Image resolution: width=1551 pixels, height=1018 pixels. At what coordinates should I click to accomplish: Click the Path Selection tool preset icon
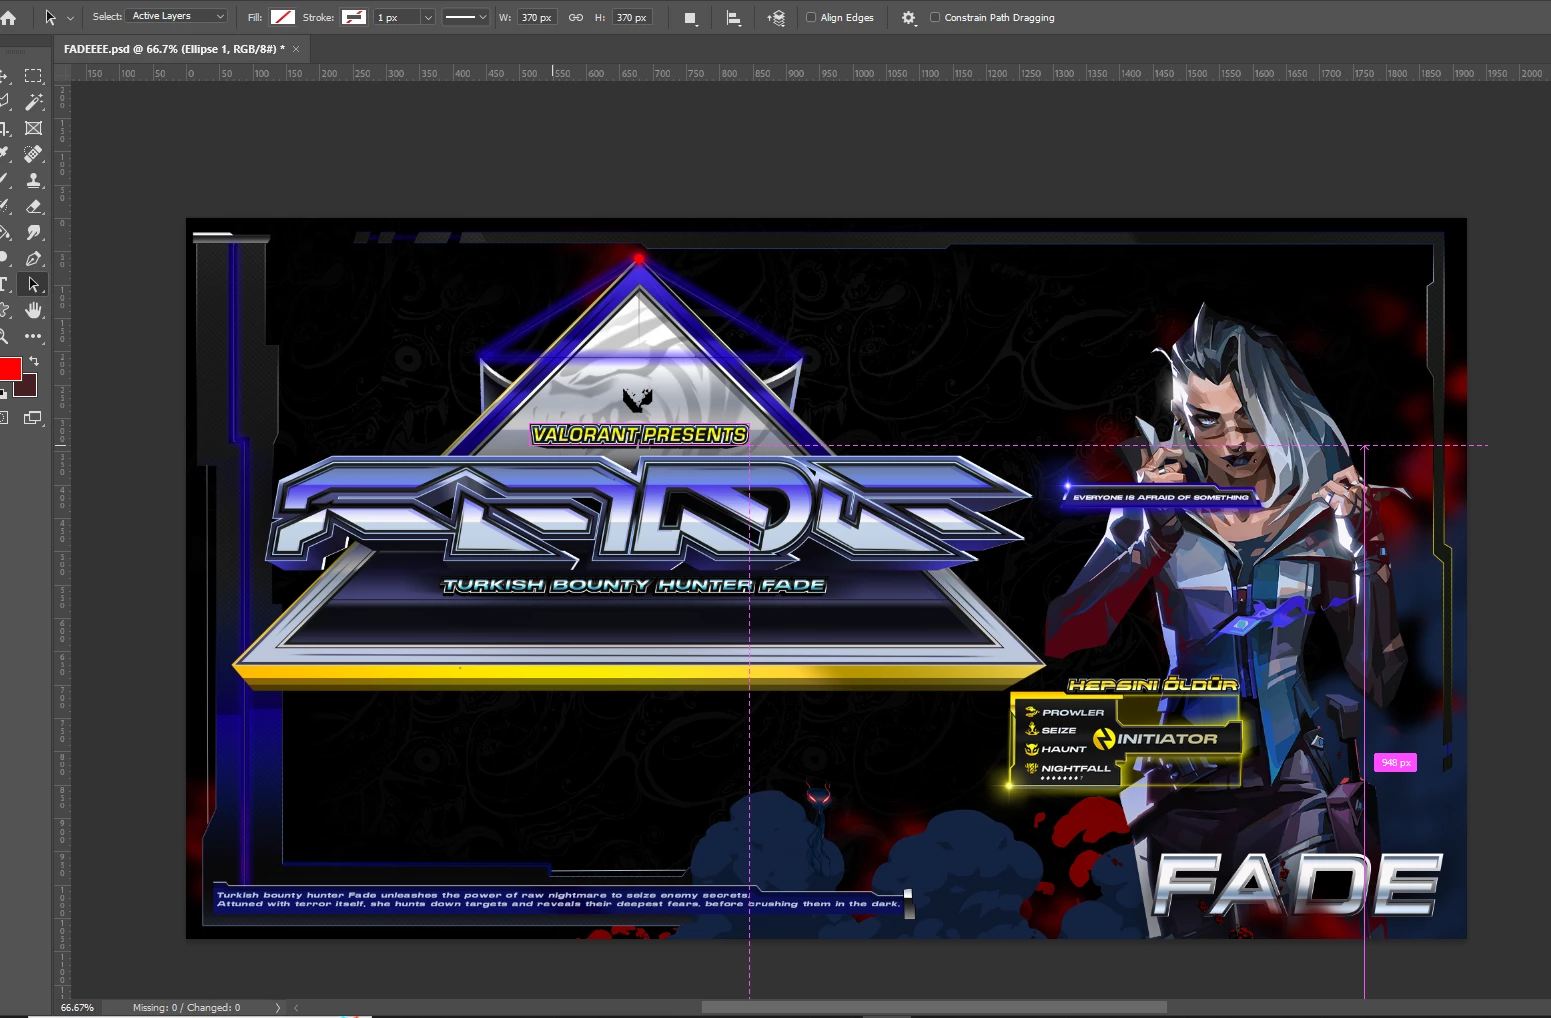coord(50,18)
